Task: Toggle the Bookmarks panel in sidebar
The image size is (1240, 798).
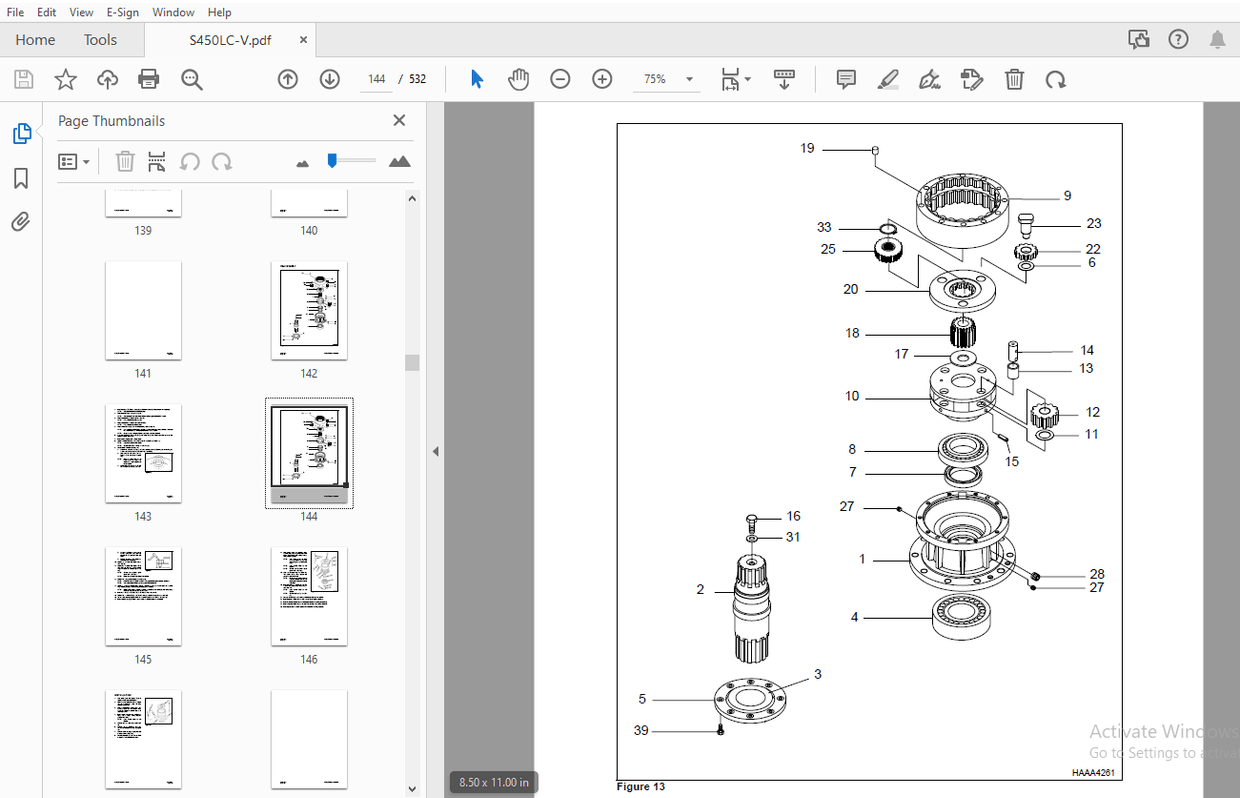Action: pos(20,178)
